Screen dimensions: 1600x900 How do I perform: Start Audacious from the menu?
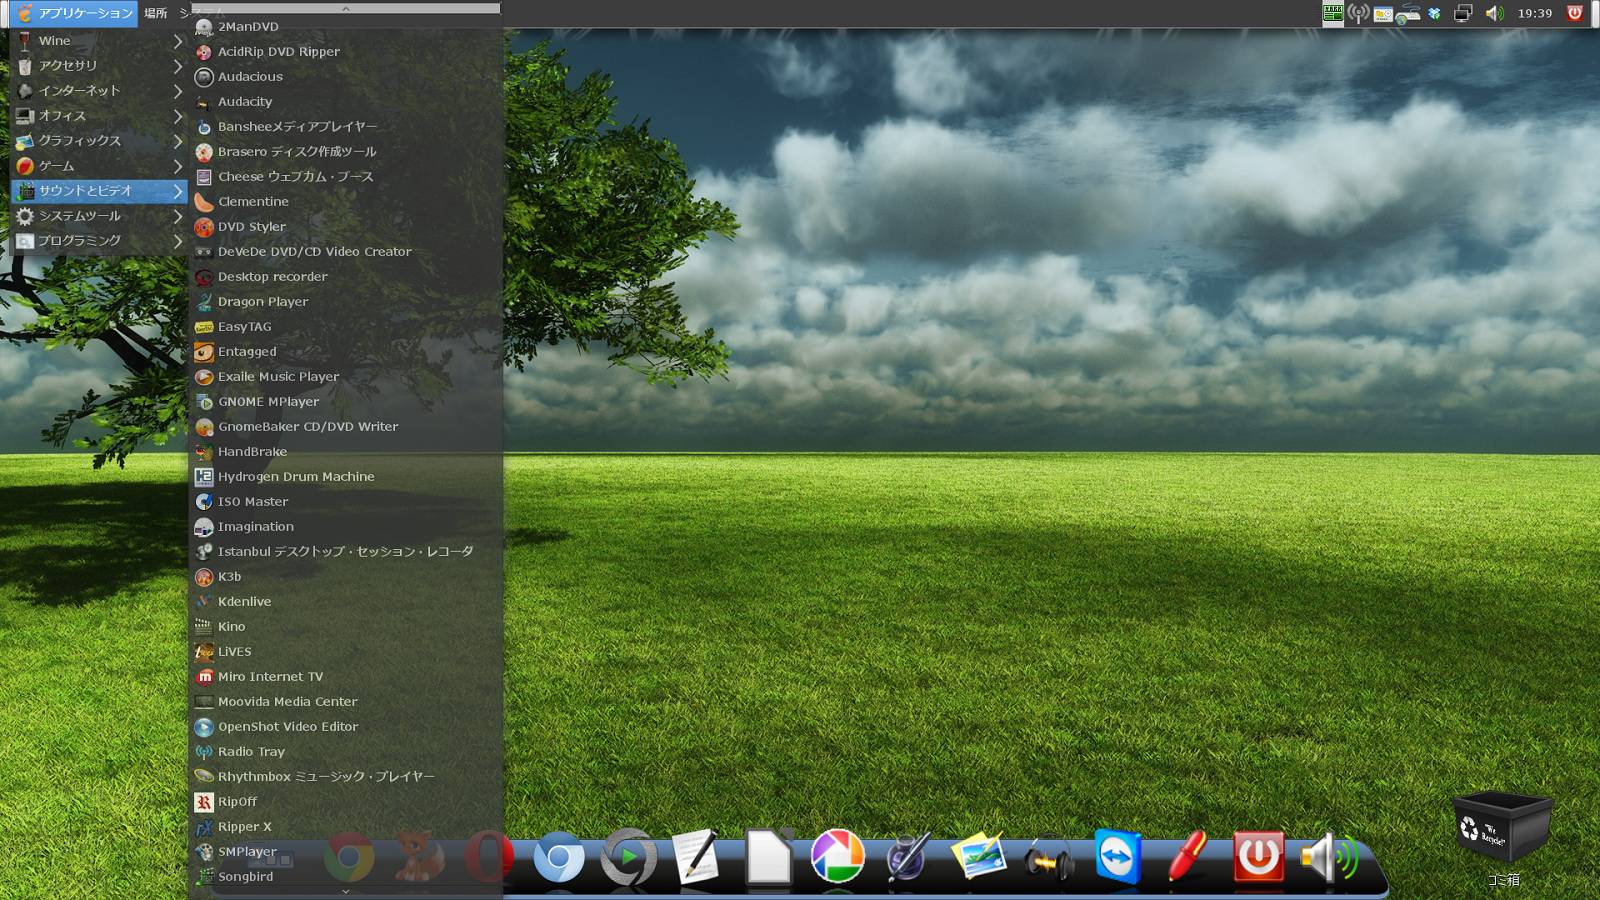pyautogui.click(x=346, y=77)
